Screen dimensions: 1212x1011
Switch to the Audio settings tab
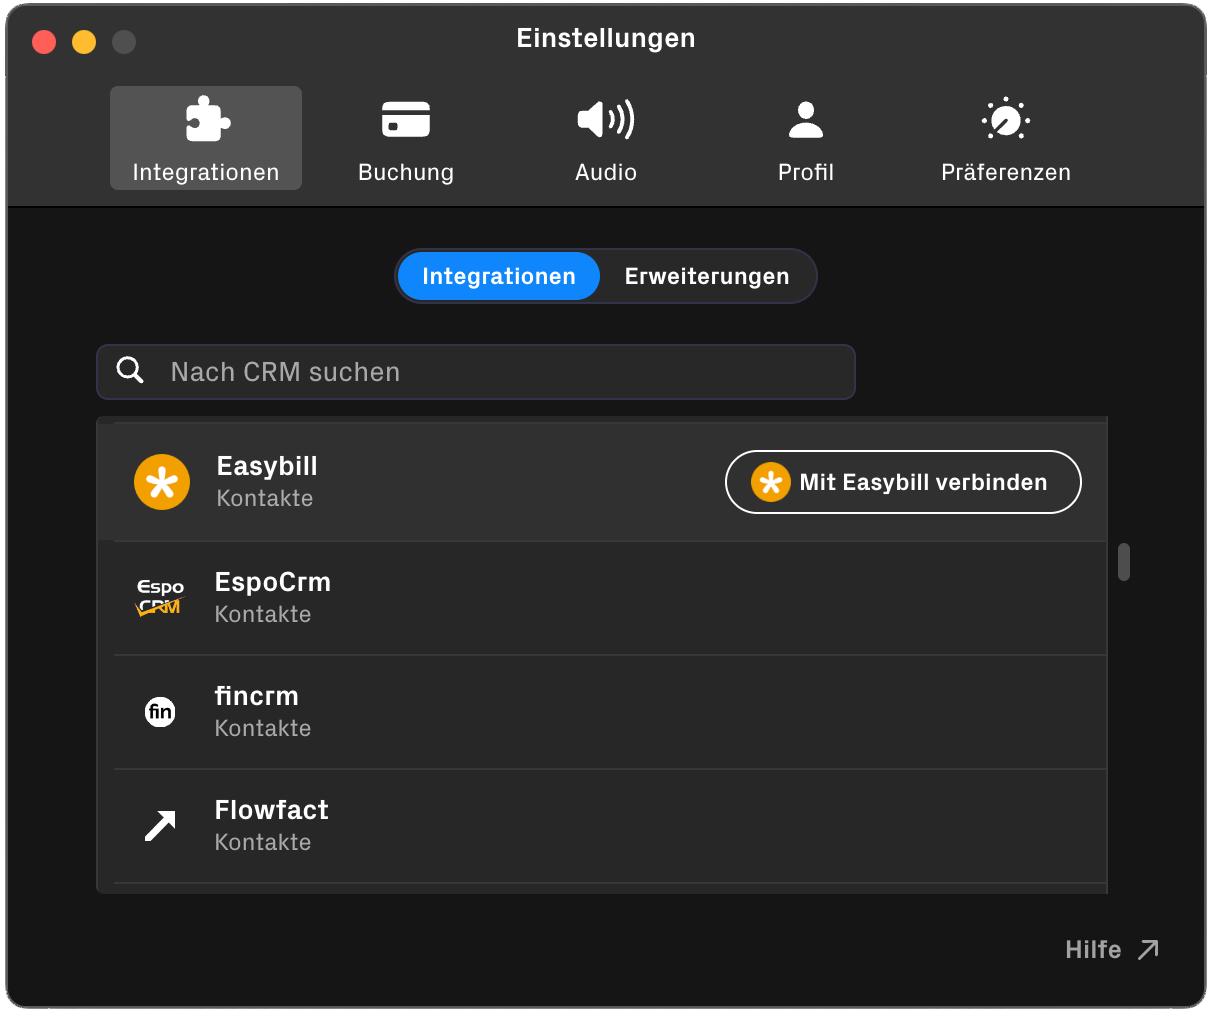coord(605,137)
